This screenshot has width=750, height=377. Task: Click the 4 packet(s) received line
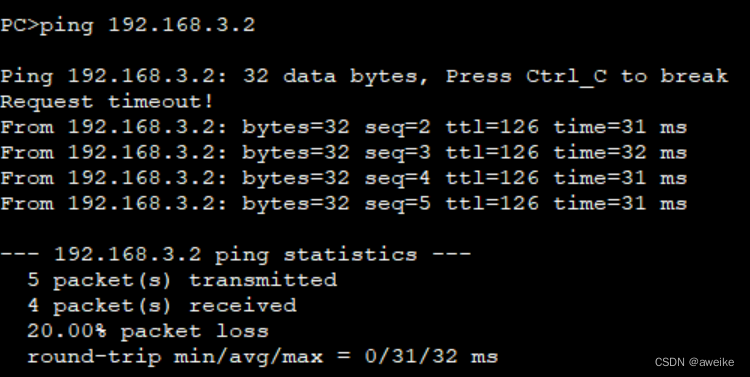(x=162, y=306)
